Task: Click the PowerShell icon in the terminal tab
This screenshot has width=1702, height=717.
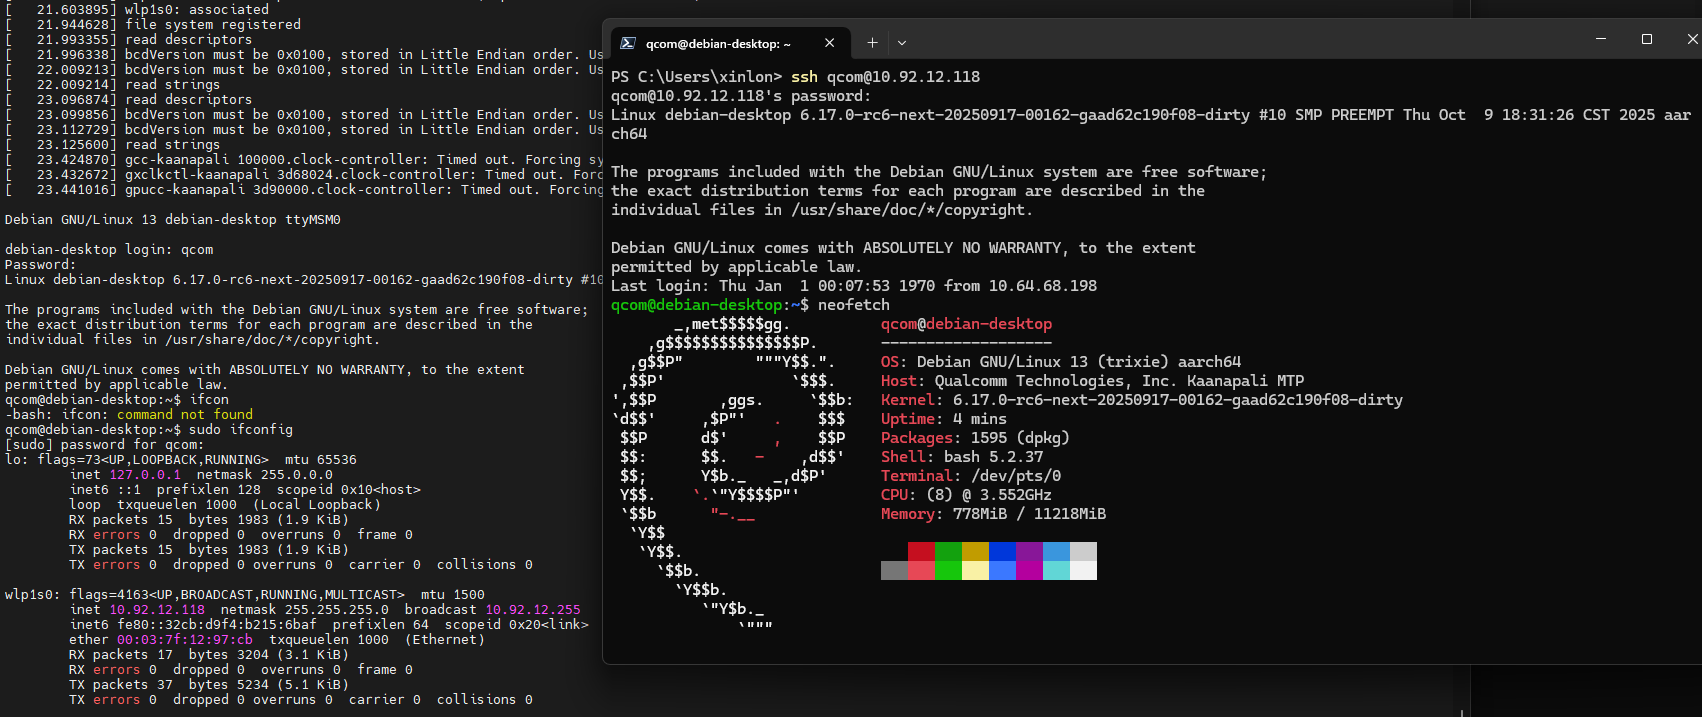Action: pyautogui.click(x=628, y=43)
